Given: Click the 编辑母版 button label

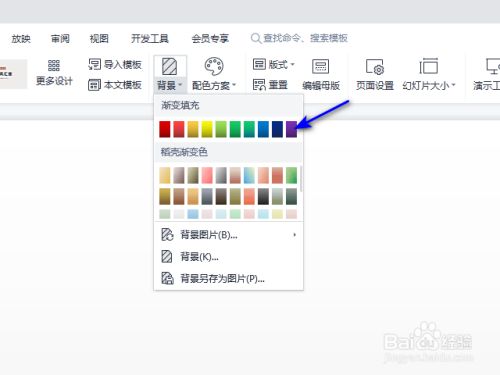Looking at the screenshot, I should [321, 86].
